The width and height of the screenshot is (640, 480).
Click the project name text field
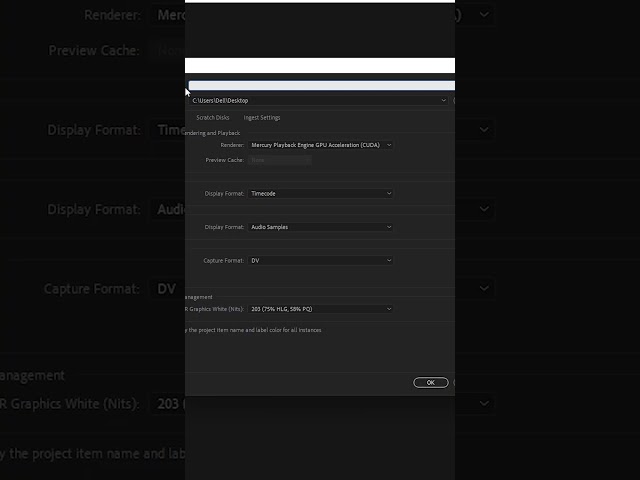click(x=320, y=86)
